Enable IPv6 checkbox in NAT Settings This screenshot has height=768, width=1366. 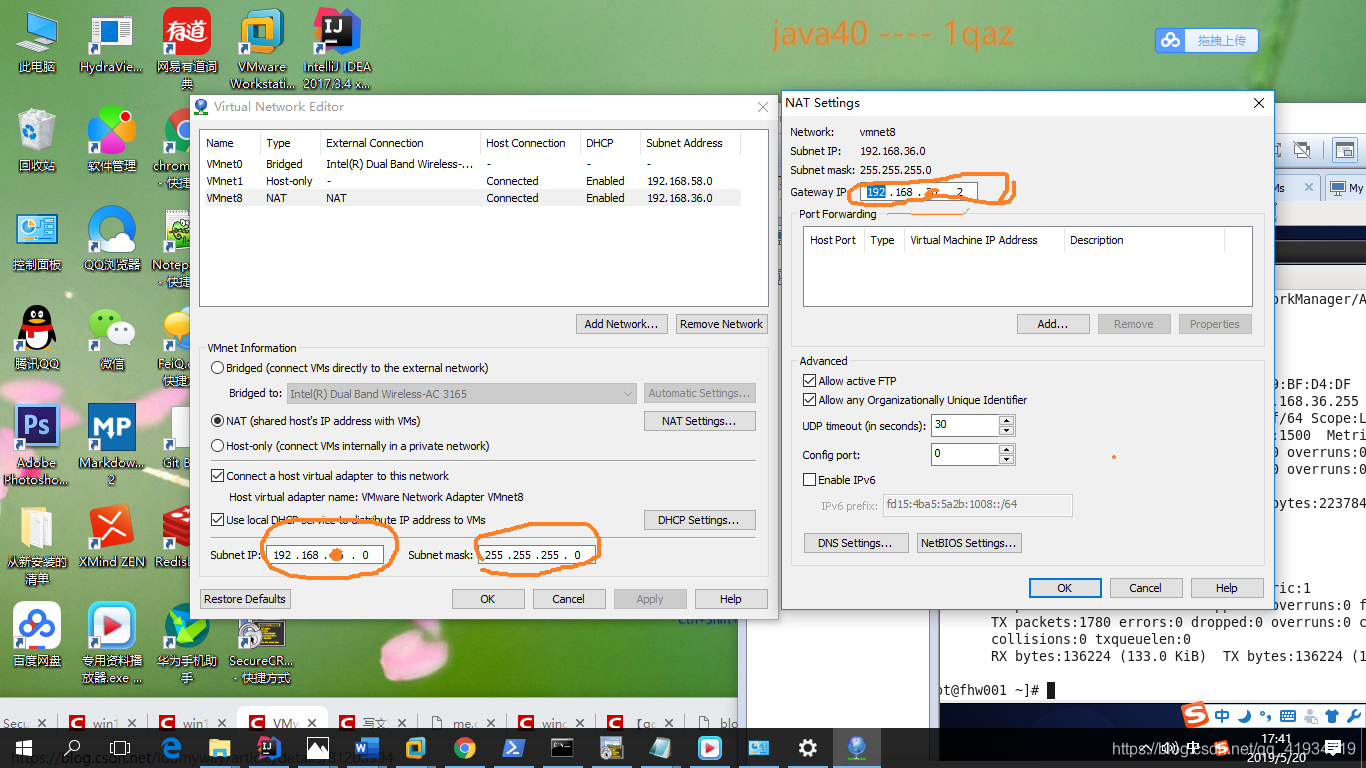pyautogui.click(x=810, y=480)
